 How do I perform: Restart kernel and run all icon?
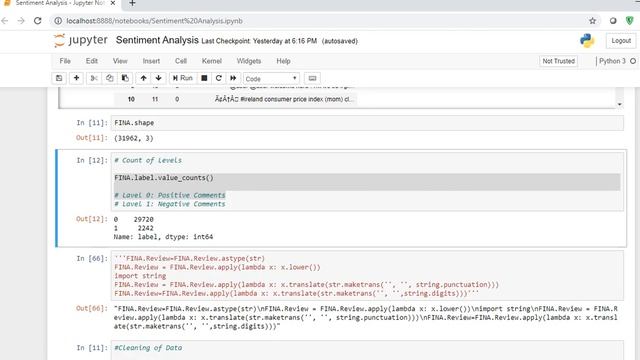pyautogui.click(x=233, y=78)
